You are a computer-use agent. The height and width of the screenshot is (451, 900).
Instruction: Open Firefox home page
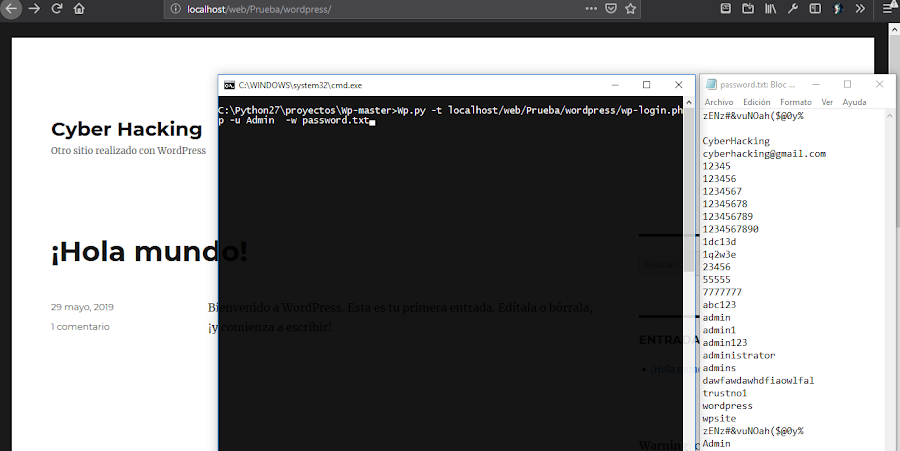click(x=79, y=9)
